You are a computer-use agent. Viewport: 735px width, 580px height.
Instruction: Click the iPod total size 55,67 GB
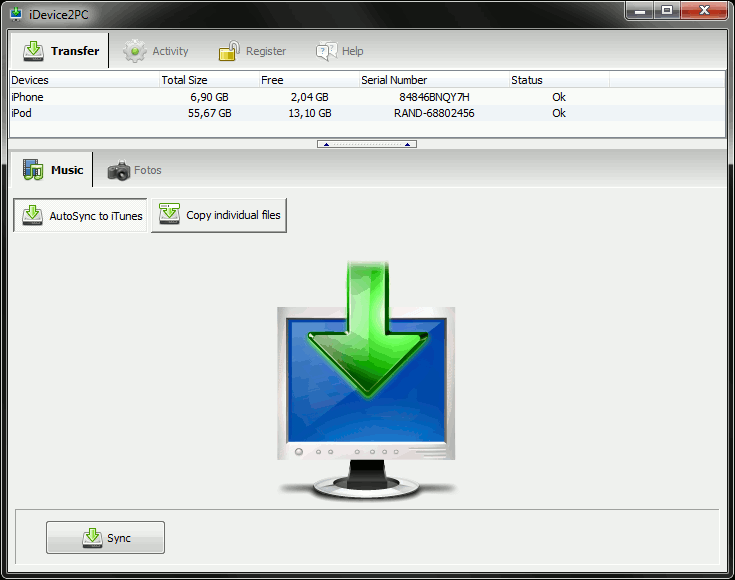pos(210,113)
